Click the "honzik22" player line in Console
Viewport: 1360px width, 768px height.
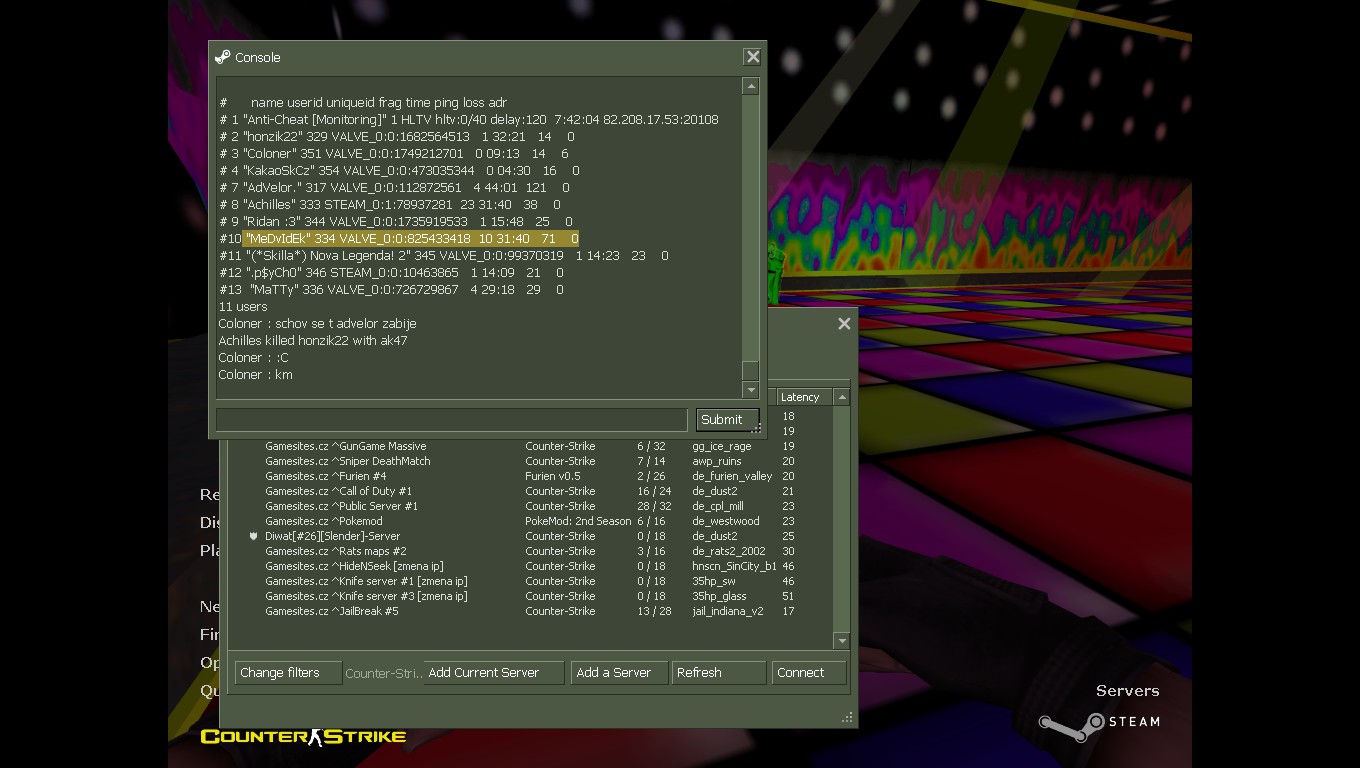click(x=397, y=136)
